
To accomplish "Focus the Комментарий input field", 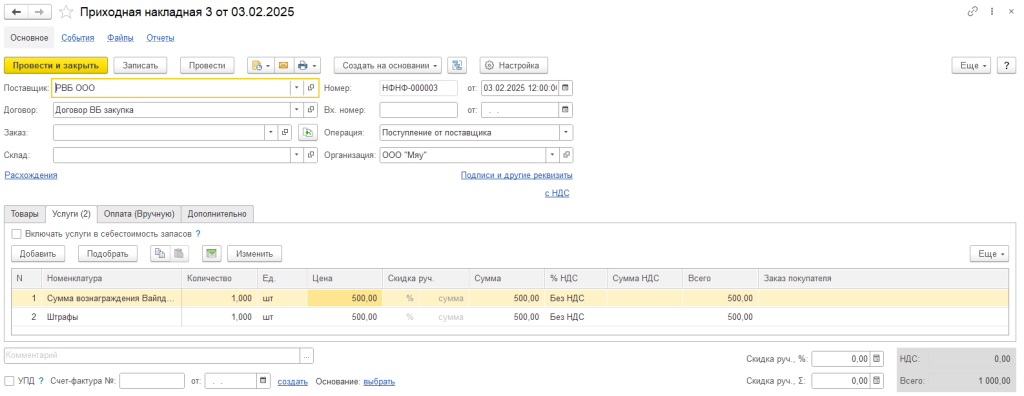I will point(152,355).
